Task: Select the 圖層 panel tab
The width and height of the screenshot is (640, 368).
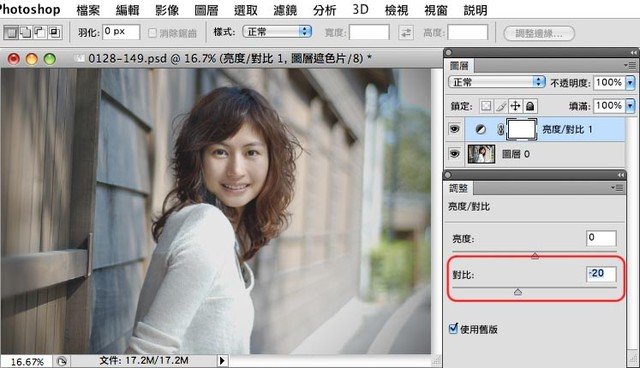Action: tap(459, 66)
